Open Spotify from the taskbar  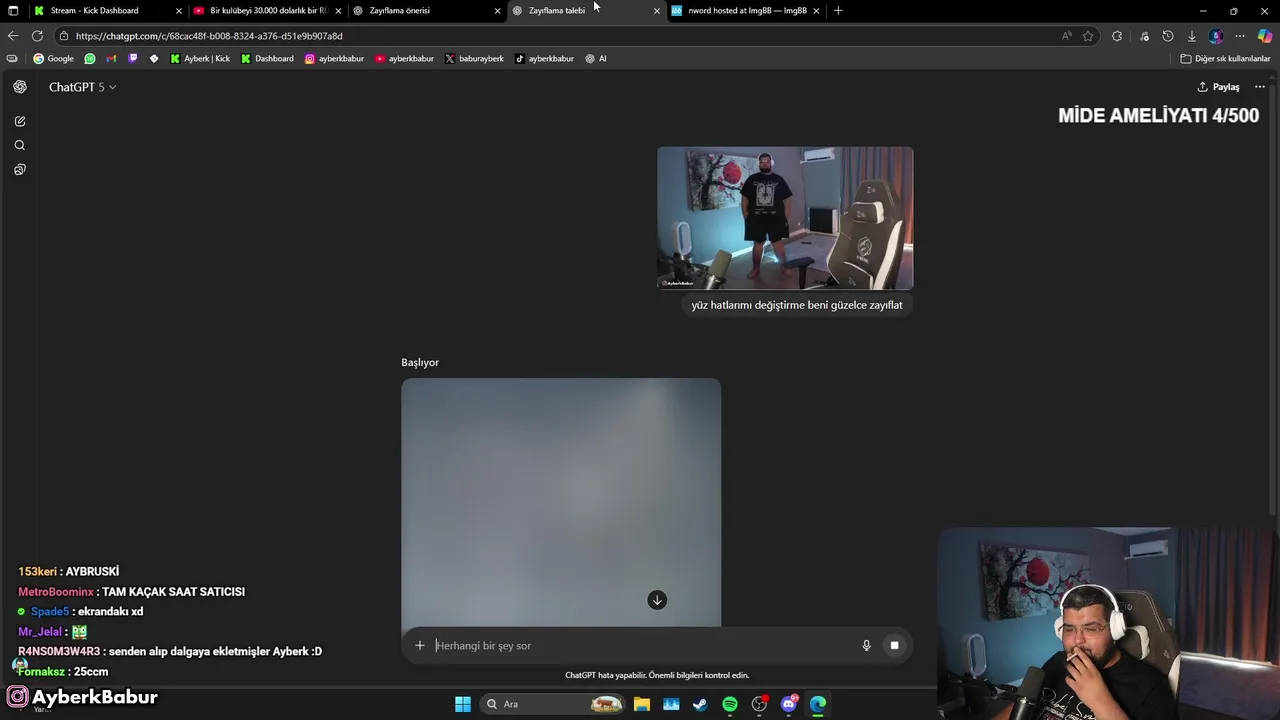730,704
